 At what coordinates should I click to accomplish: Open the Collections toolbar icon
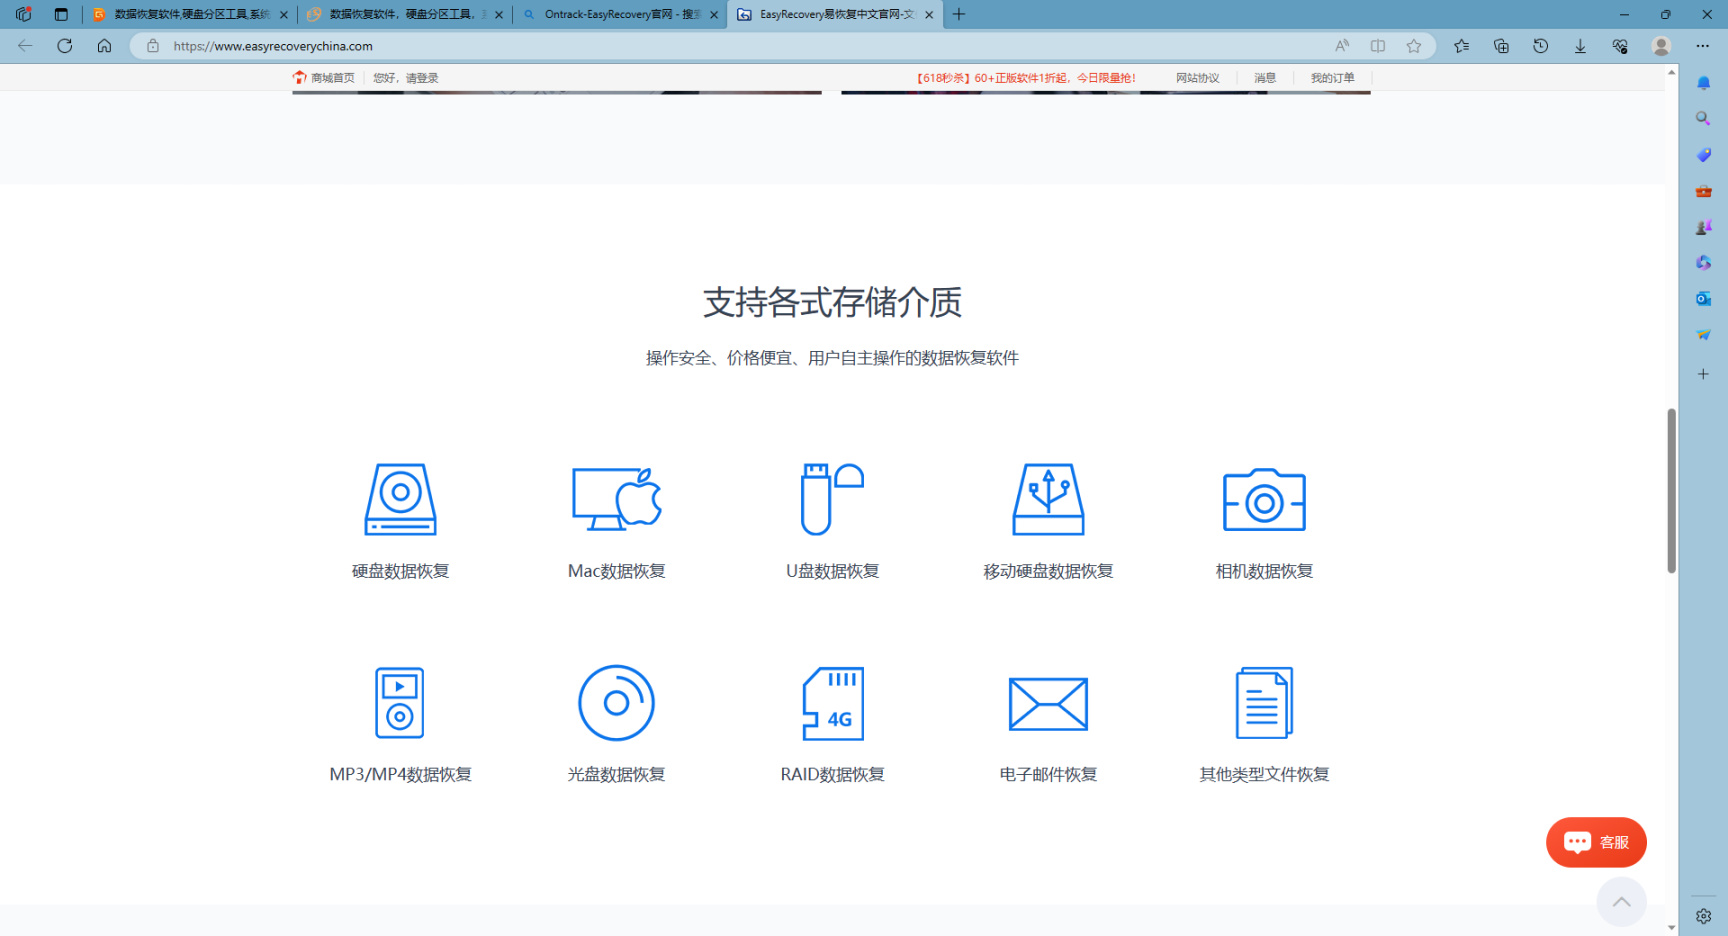1501,46
